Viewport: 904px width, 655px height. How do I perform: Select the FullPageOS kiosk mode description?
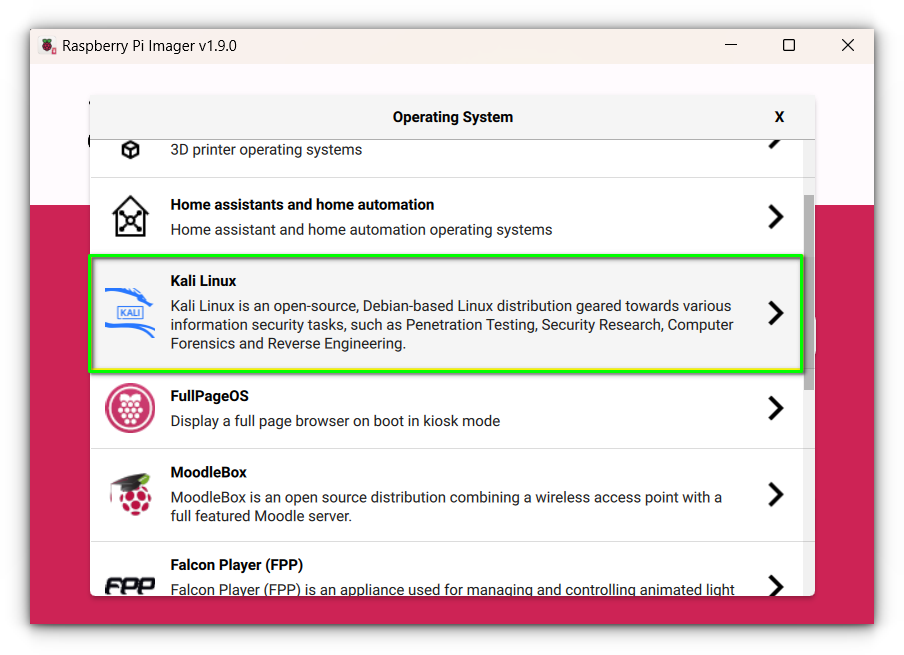coord(335,421)
